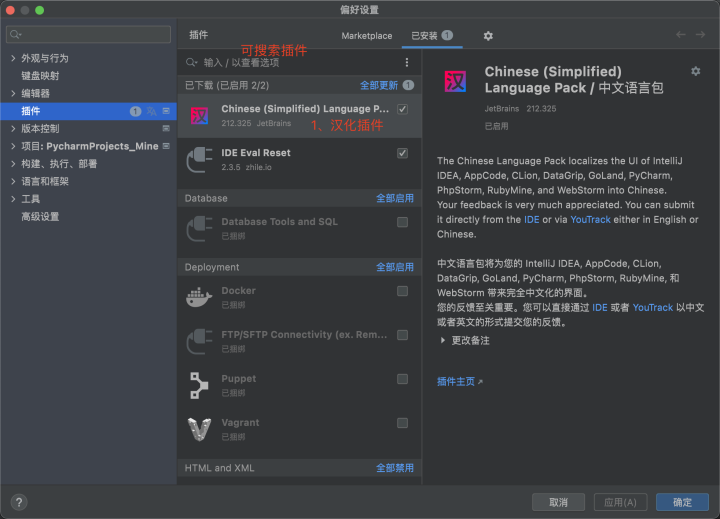This screenshot has width=720, height=519.
Task: Click the Docker whale icon
Action: tap(199, 297)
